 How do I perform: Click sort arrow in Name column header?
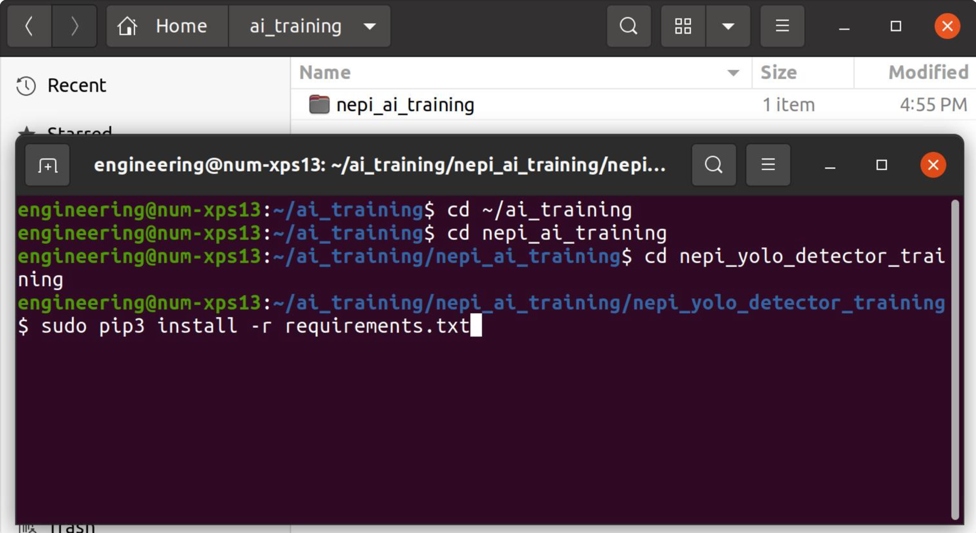733,73
